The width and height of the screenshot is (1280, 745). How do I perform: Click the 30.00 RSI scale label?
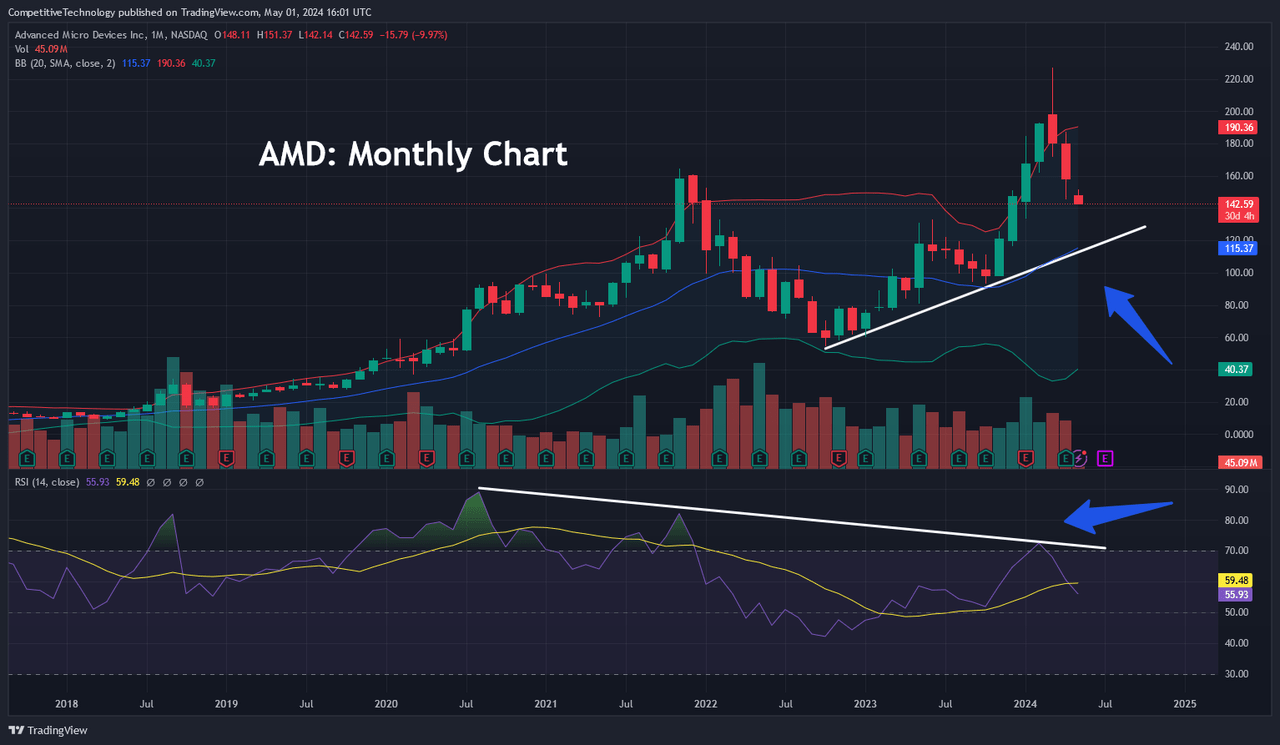pyautogui.click(x=1237, y=675)
